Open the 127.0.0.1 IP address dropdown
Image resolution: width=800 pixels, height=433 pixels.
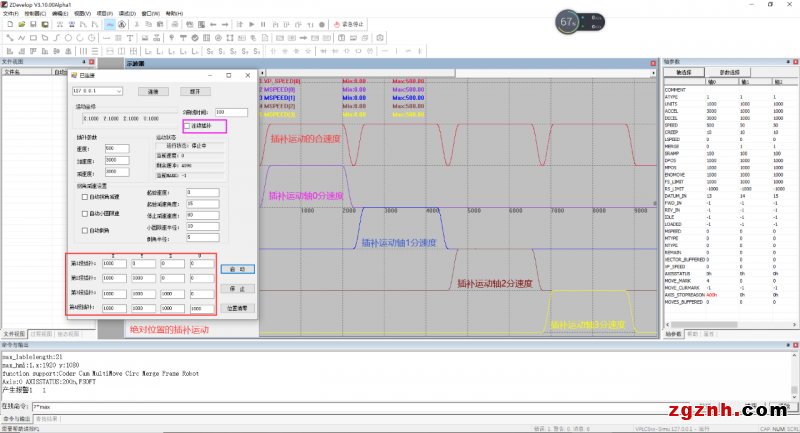tap(119, 91)
